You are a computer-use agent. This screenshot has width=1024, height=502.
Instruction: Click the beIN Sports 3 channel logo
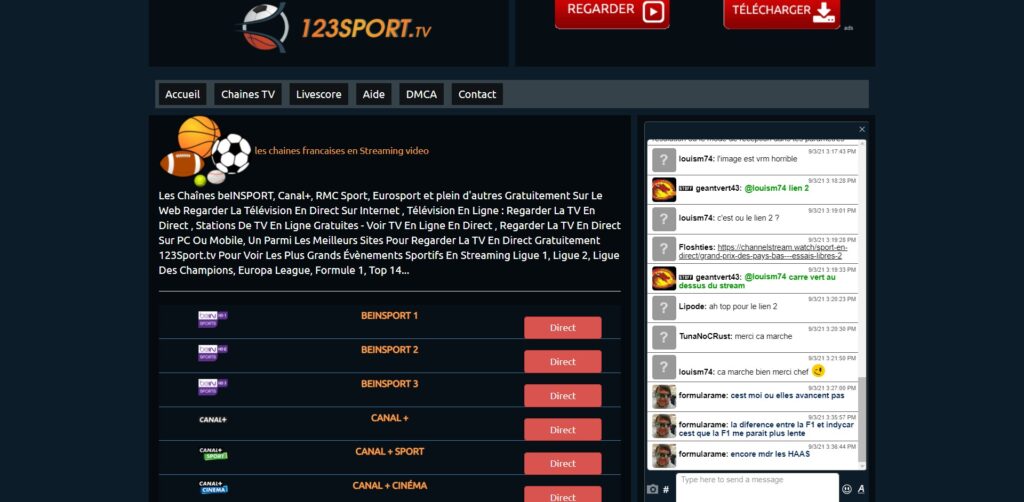[212, 387]
